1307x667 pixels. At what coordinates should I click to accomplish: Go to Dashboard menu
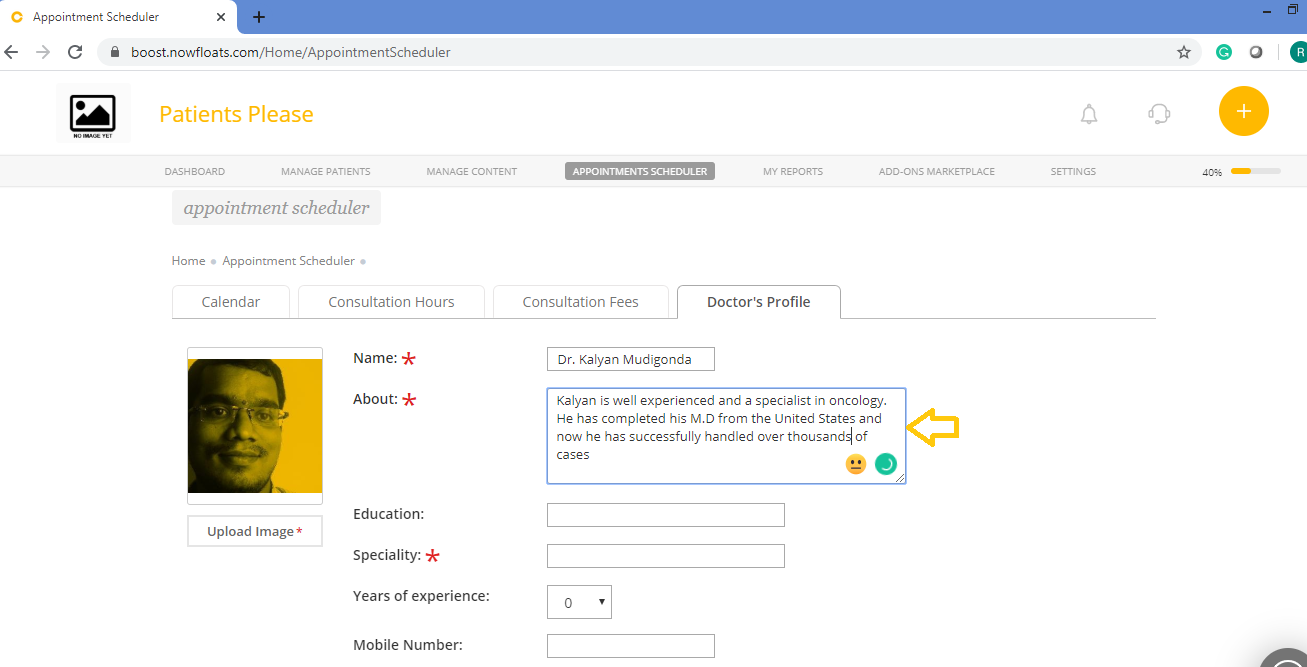pos(195,172)
